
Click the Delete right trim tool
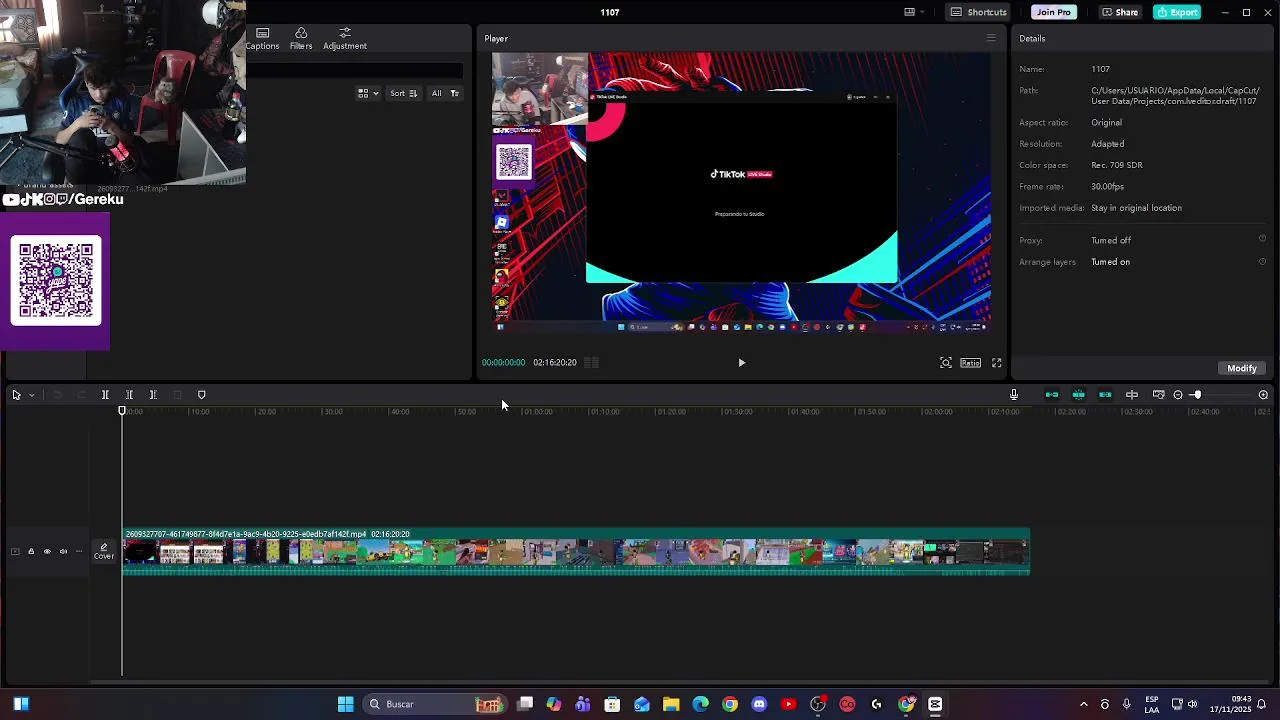point(153,395)
